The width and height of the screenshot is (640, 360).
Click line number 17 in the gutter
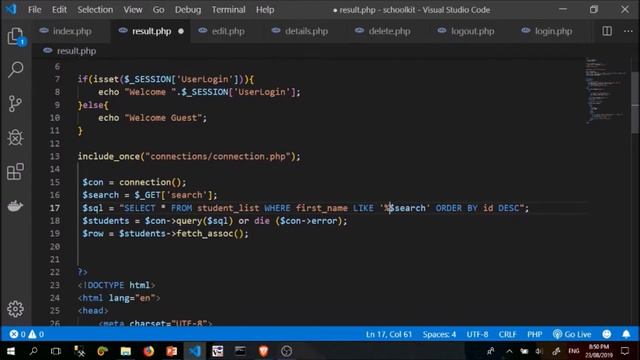tap(55, 208)
